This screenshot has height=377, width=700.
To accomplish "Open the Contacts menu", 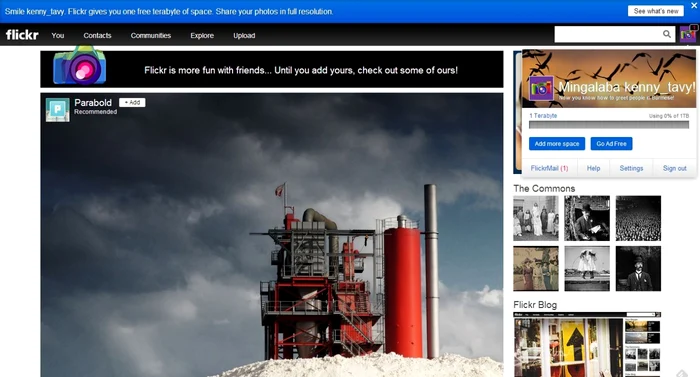I will pyautogui.click(x=97, y=36).
